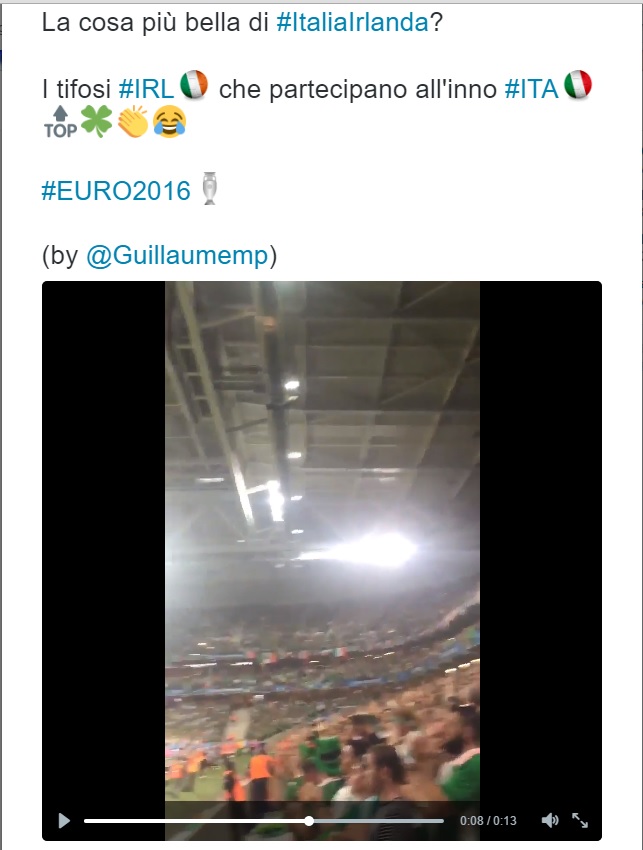643x850 pixels.
Task: Open the #ITA hashtag link
Action: click(531, 89)
